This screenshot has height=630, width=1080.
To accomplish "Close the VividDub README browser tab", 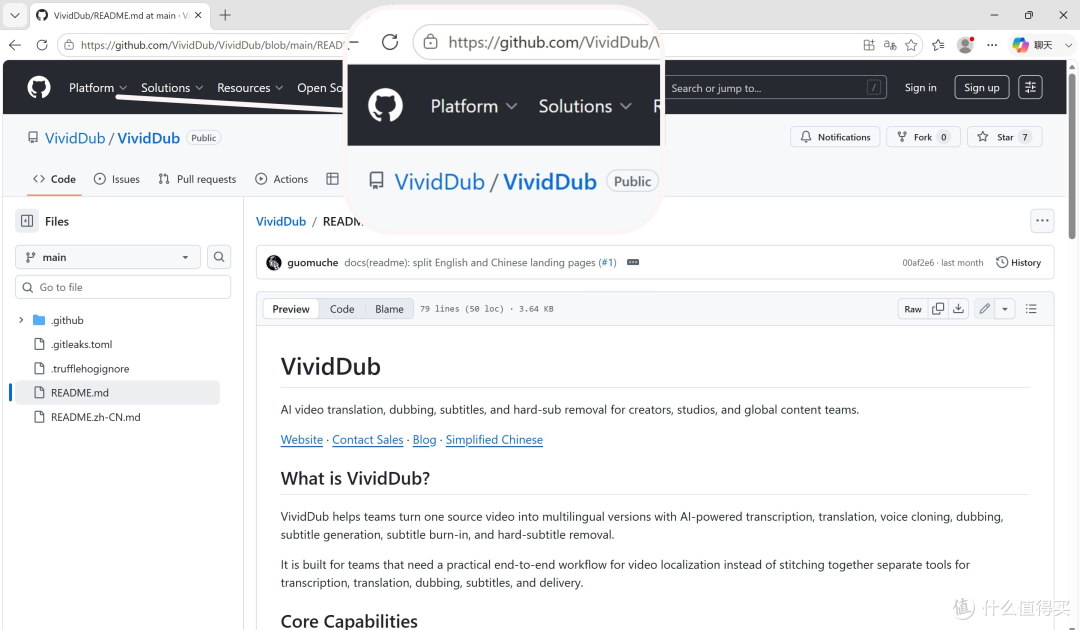I will pos(198,14).
